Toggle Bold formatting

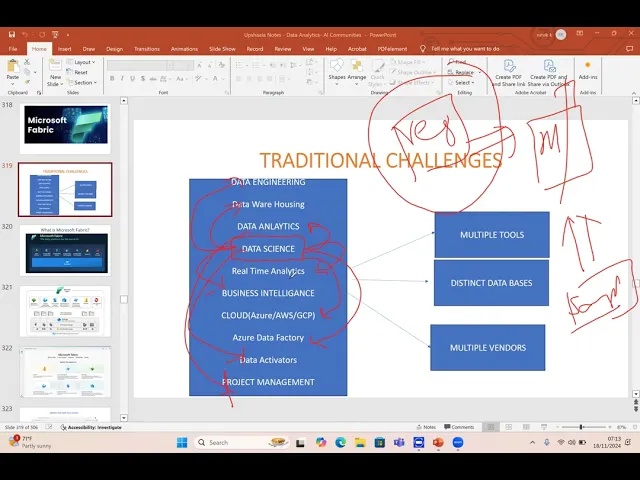point(112,78)
